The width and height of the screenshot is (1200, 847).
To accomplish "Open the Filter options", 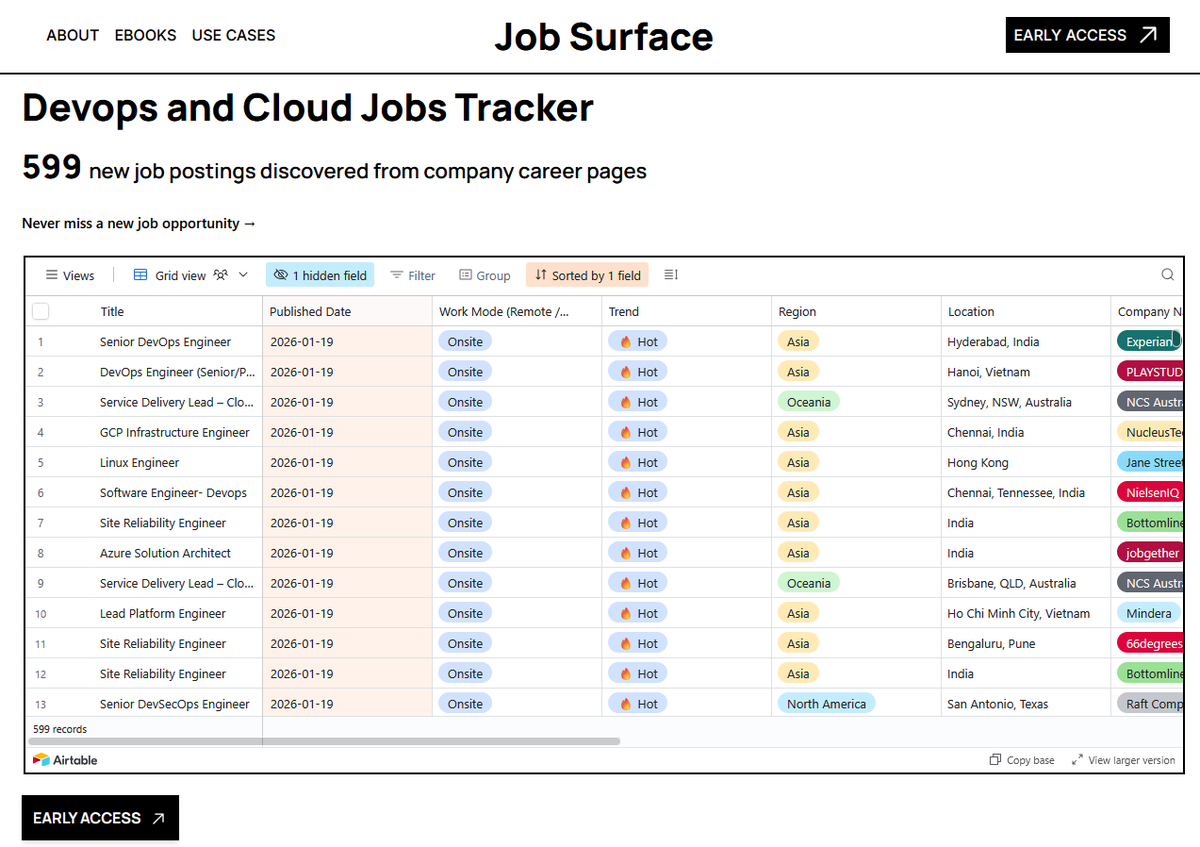I will pos(413,275).
